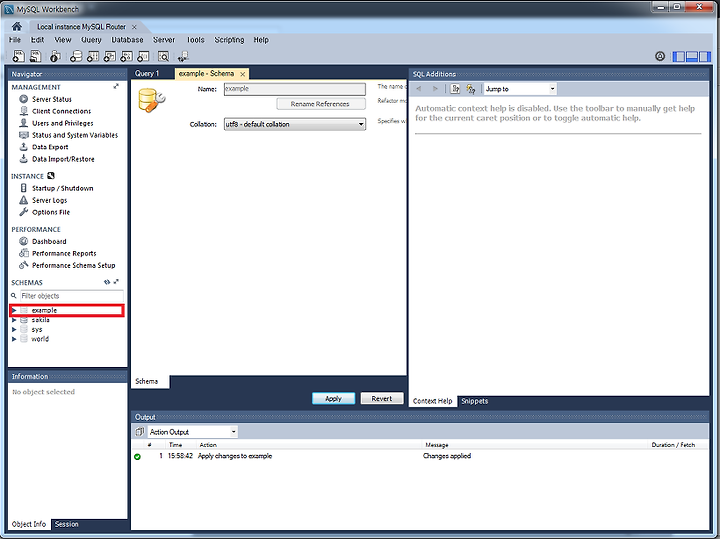
Task: Open Server Logs
Action: (x=43, y=200)
